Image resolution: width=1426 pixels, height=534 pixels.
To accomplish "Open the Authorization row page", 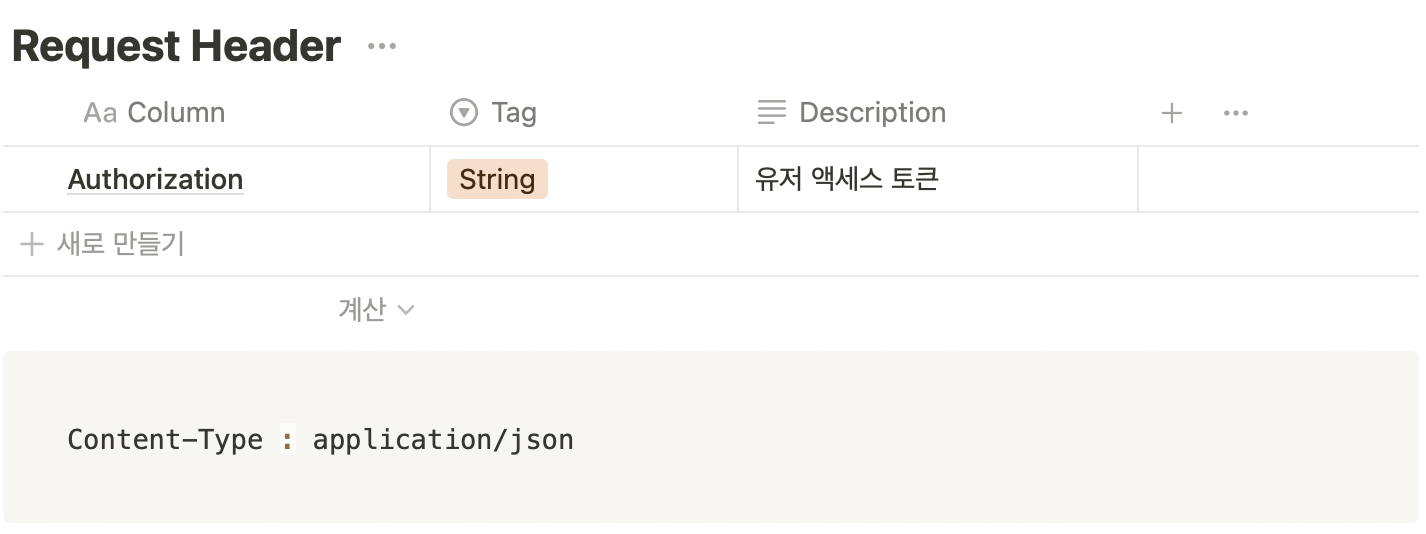I will [x=155, y=180].
